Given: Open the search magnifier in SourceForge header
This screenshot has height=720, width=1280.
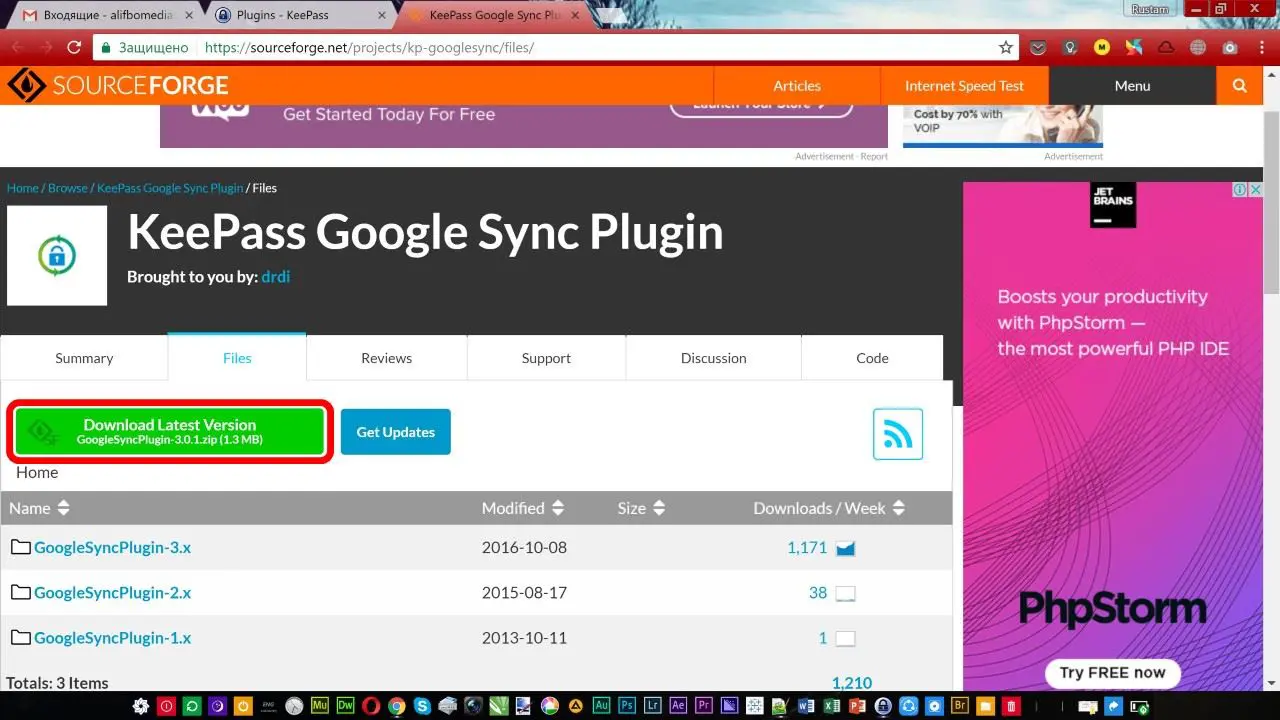Looking at the screenshot, I should (x=1240, y=86).
